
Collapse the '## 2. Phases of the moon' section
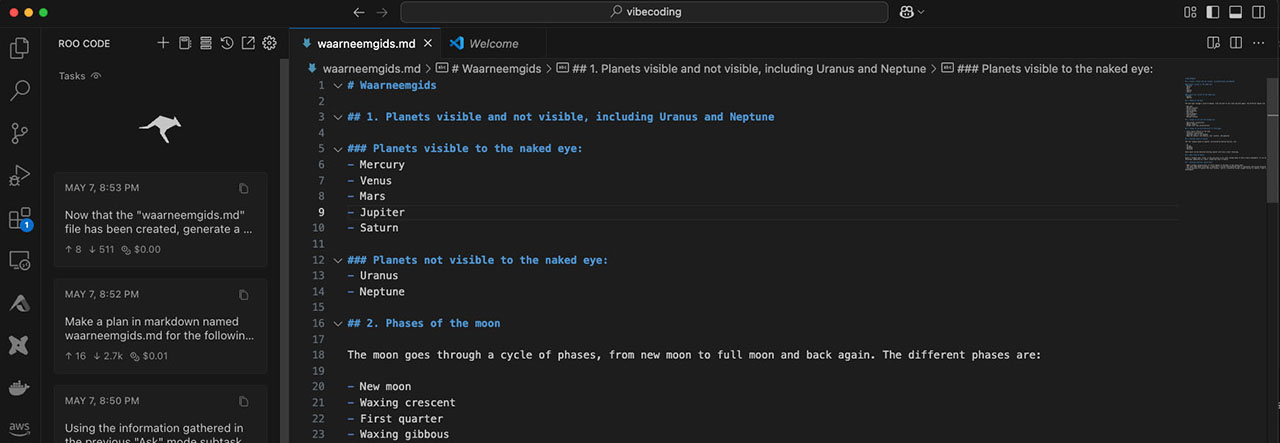[x=337, y=324]
